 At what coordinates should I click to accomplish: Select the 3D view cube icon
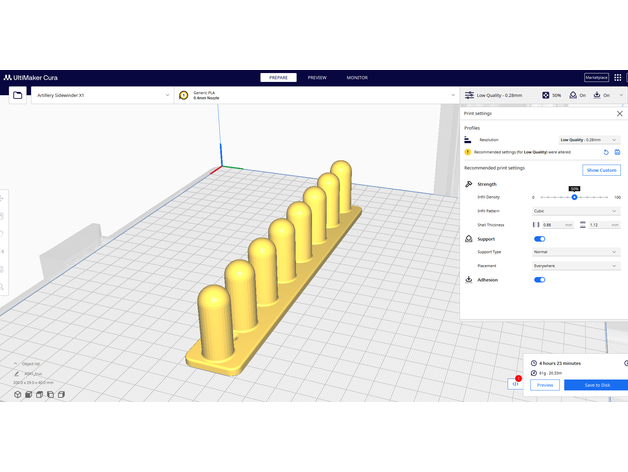(18, 395)
